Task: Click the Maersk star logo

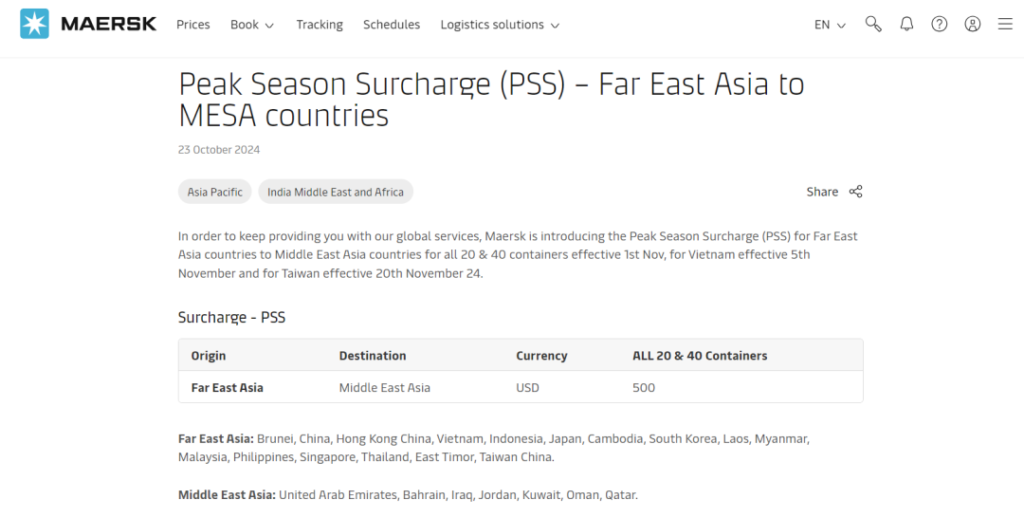Action: (x=35, y=24)
